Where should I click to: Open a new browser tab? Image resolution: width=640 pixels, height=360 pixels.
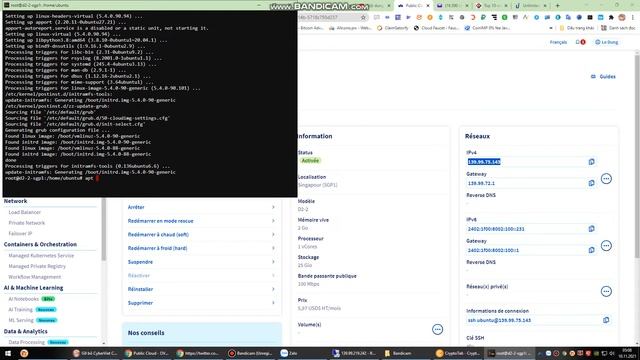(x=558, y=6)
